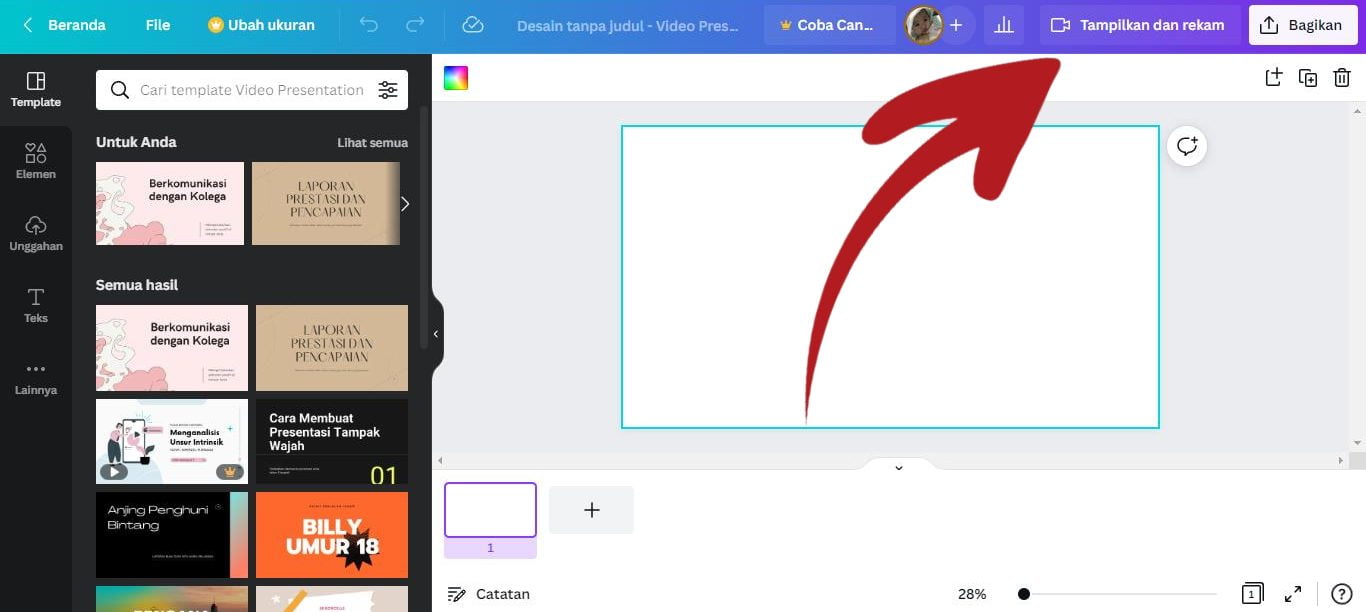Click Tampilkan dan rekam
Image resolution: width=1366 pixels, height=612 pixels.
(1138, 24)
